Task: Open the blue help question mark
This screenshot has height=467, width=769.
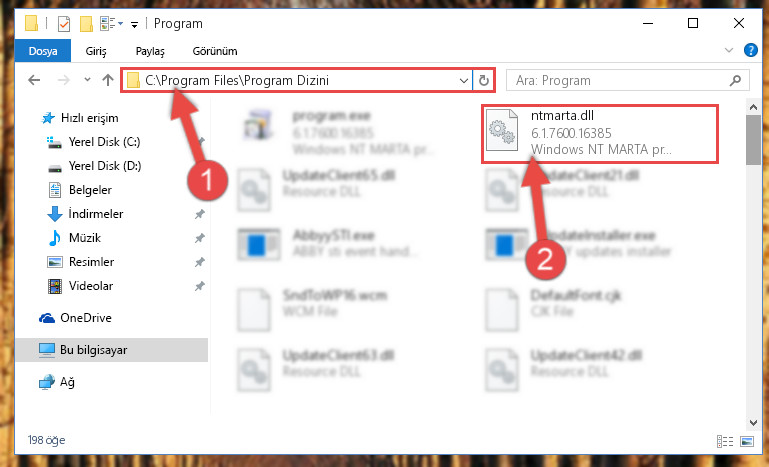Action: click(x=750, y=50)
